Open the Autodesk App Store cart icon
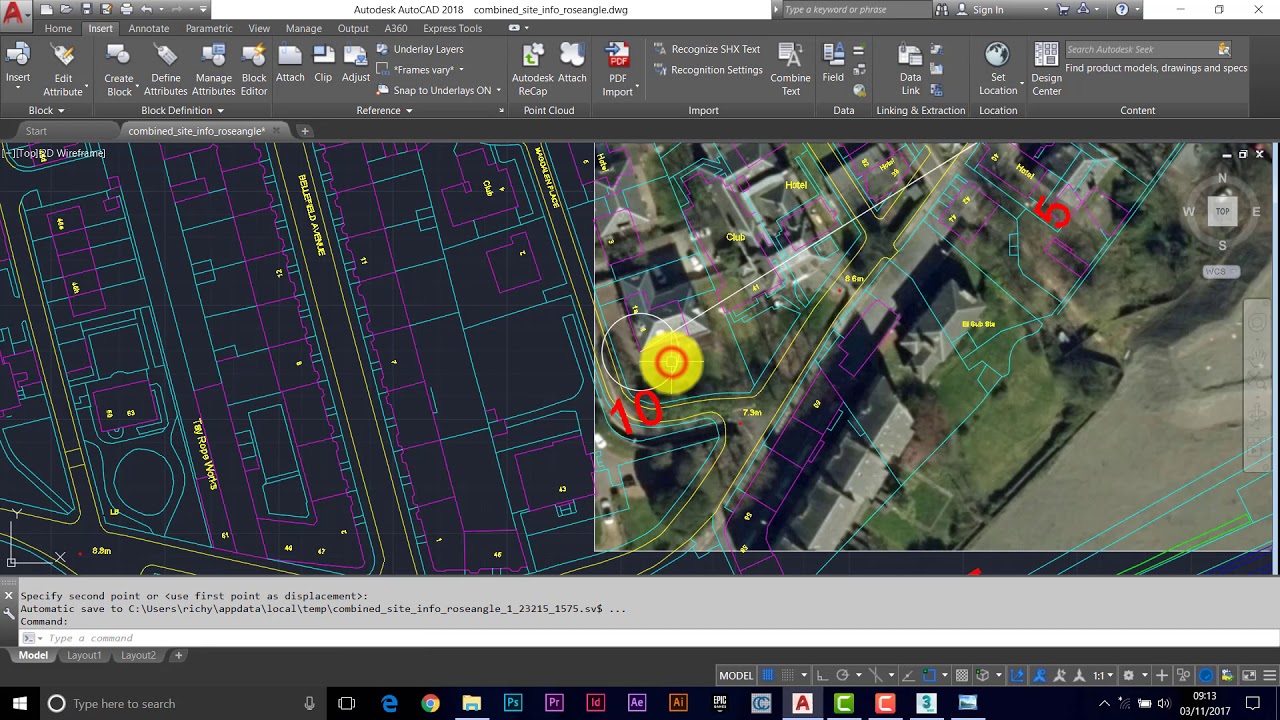This screenshot has width=1280, height=720. 1063,9
